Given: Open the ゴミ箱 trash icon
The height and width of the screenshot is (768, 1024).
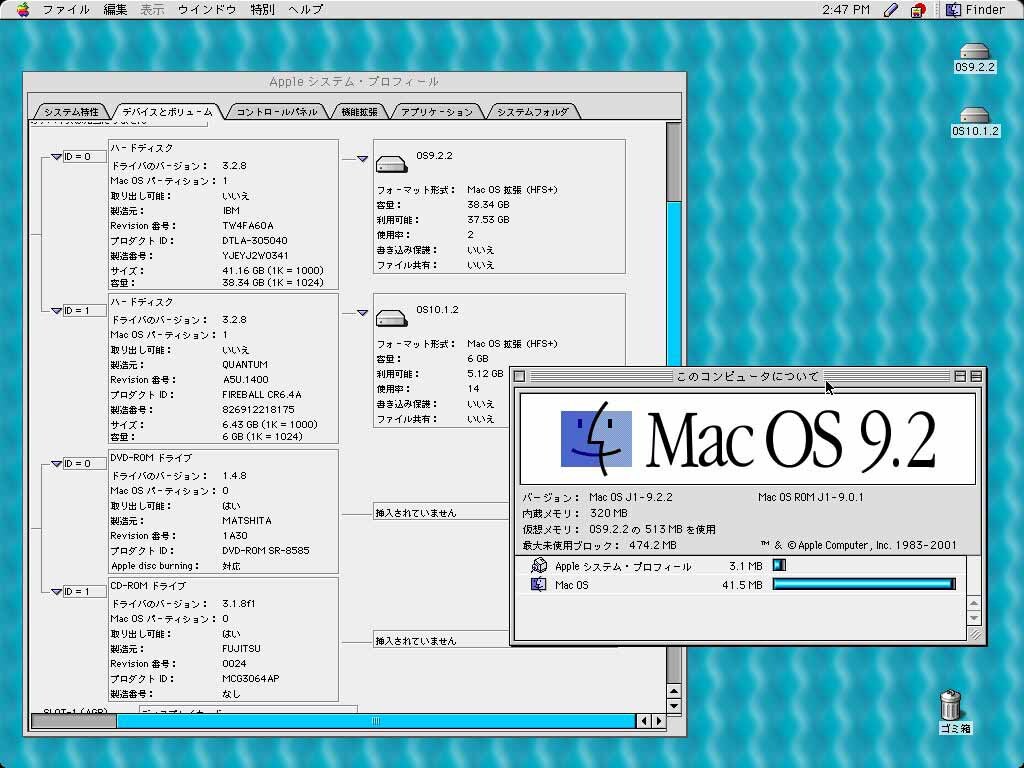Looking at the screenshot, I should 950,705.
